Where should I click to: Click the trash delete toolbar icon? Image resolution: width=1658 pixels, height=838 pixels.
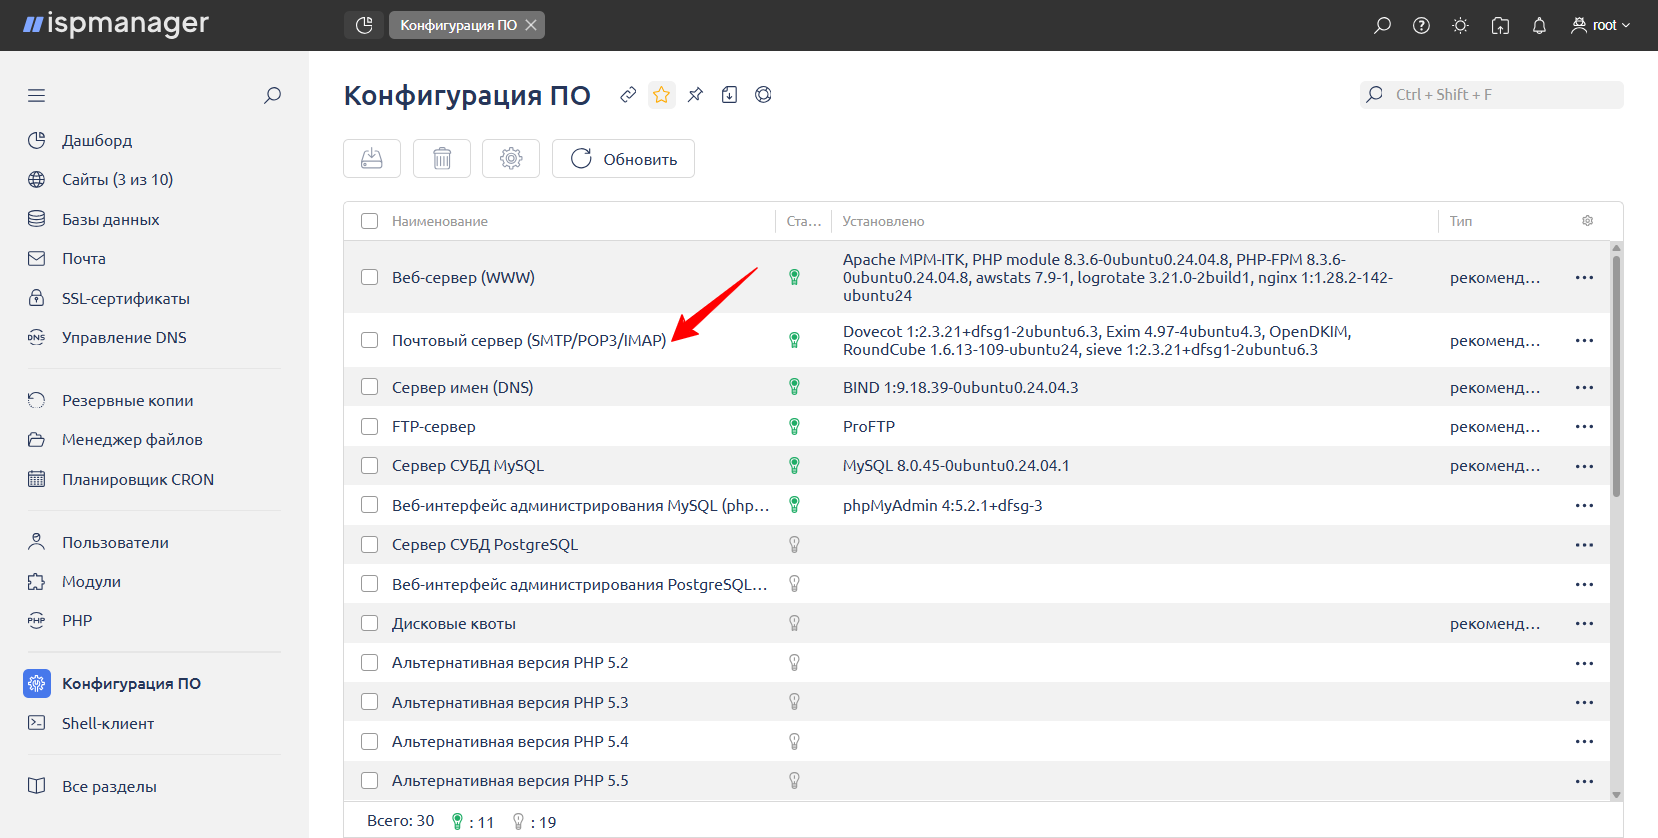tap(442, 159)
